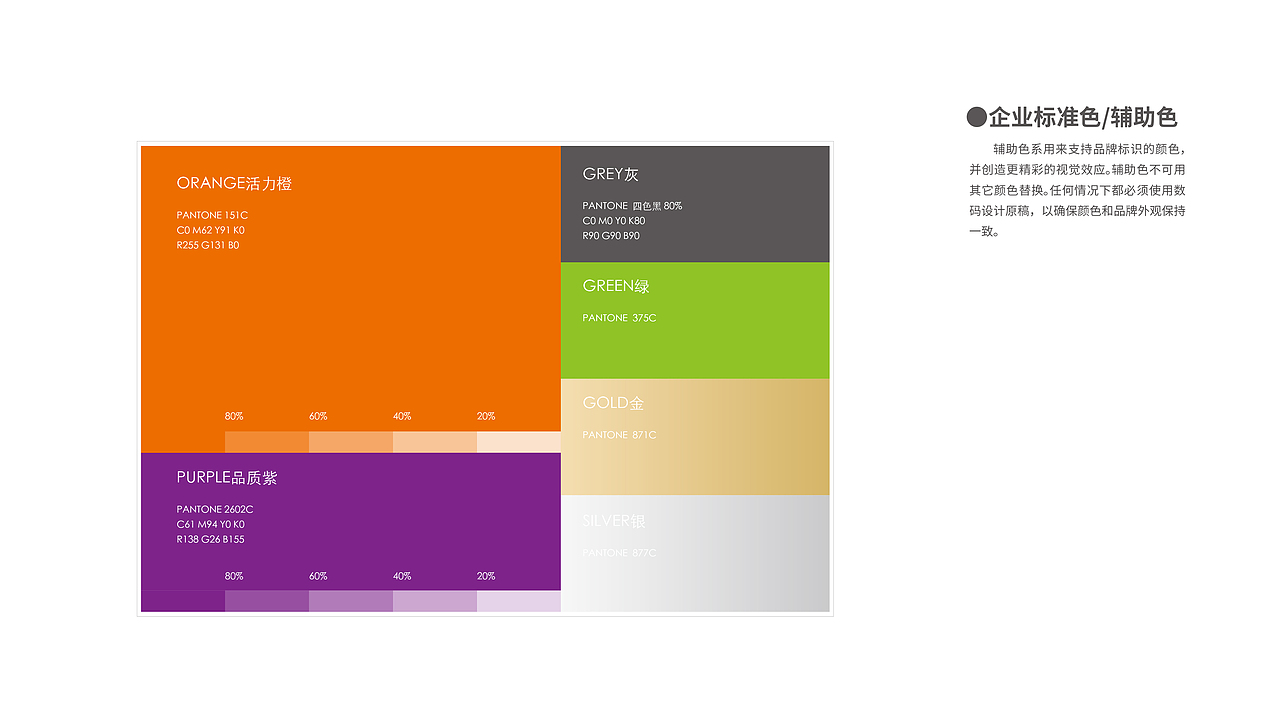Click the "C0 M0 Y0 K80" value
This screenshot has width=1280, height=720.
tap(614, 221)
